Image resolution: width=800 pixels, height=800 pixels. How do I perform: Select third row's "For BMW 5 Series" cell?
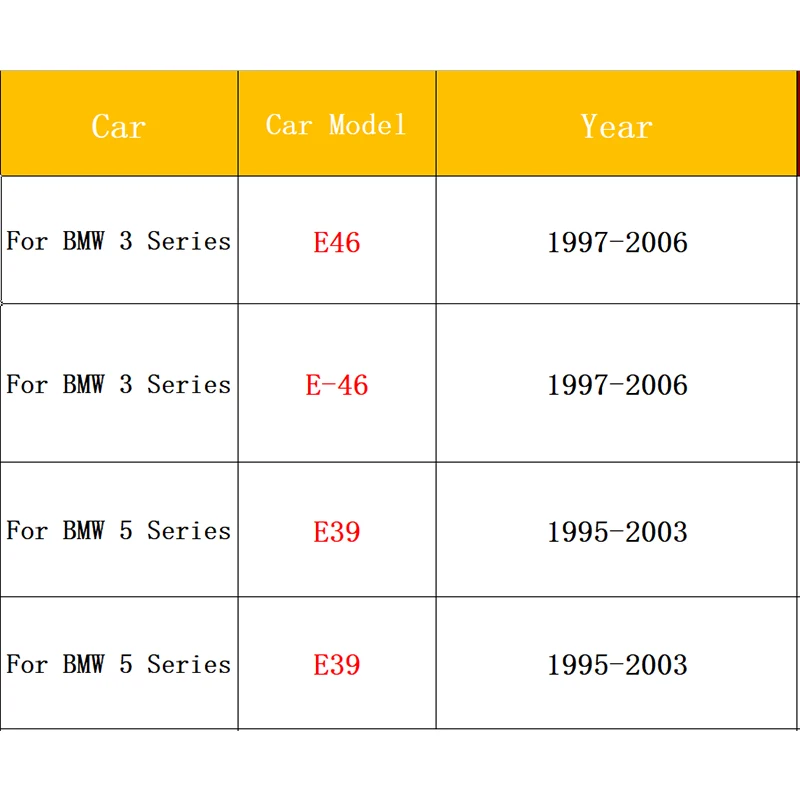118,530
